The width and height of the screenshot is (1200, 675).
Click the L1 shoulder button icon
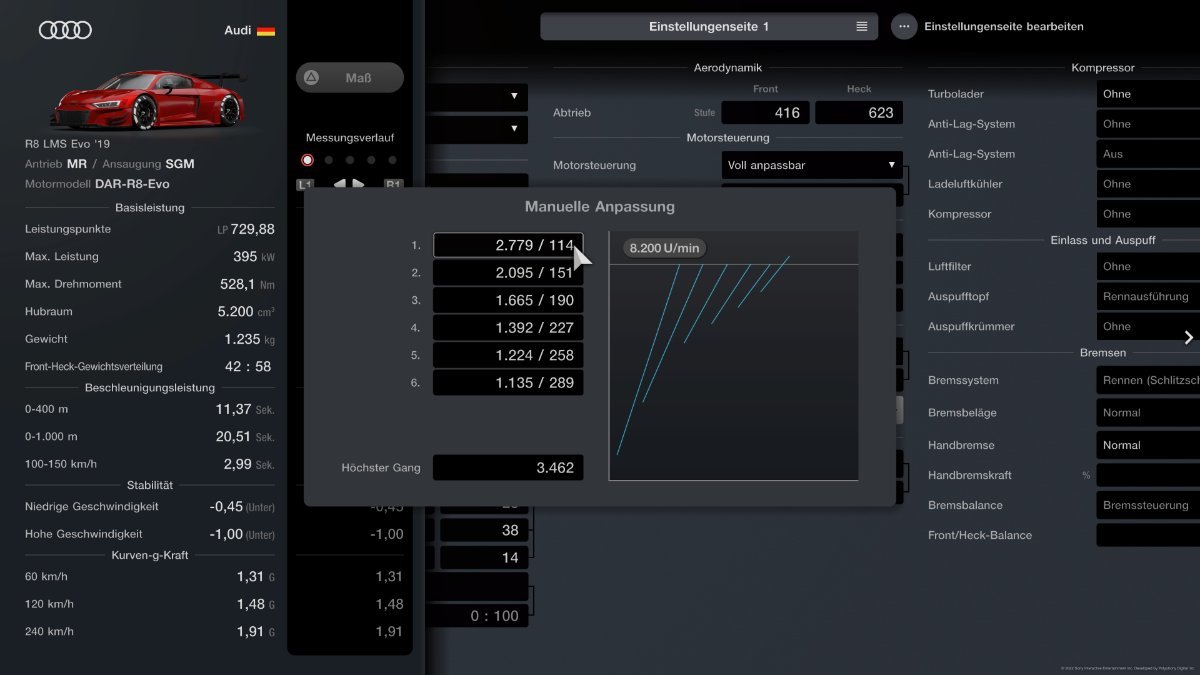[x=306, y=184]
